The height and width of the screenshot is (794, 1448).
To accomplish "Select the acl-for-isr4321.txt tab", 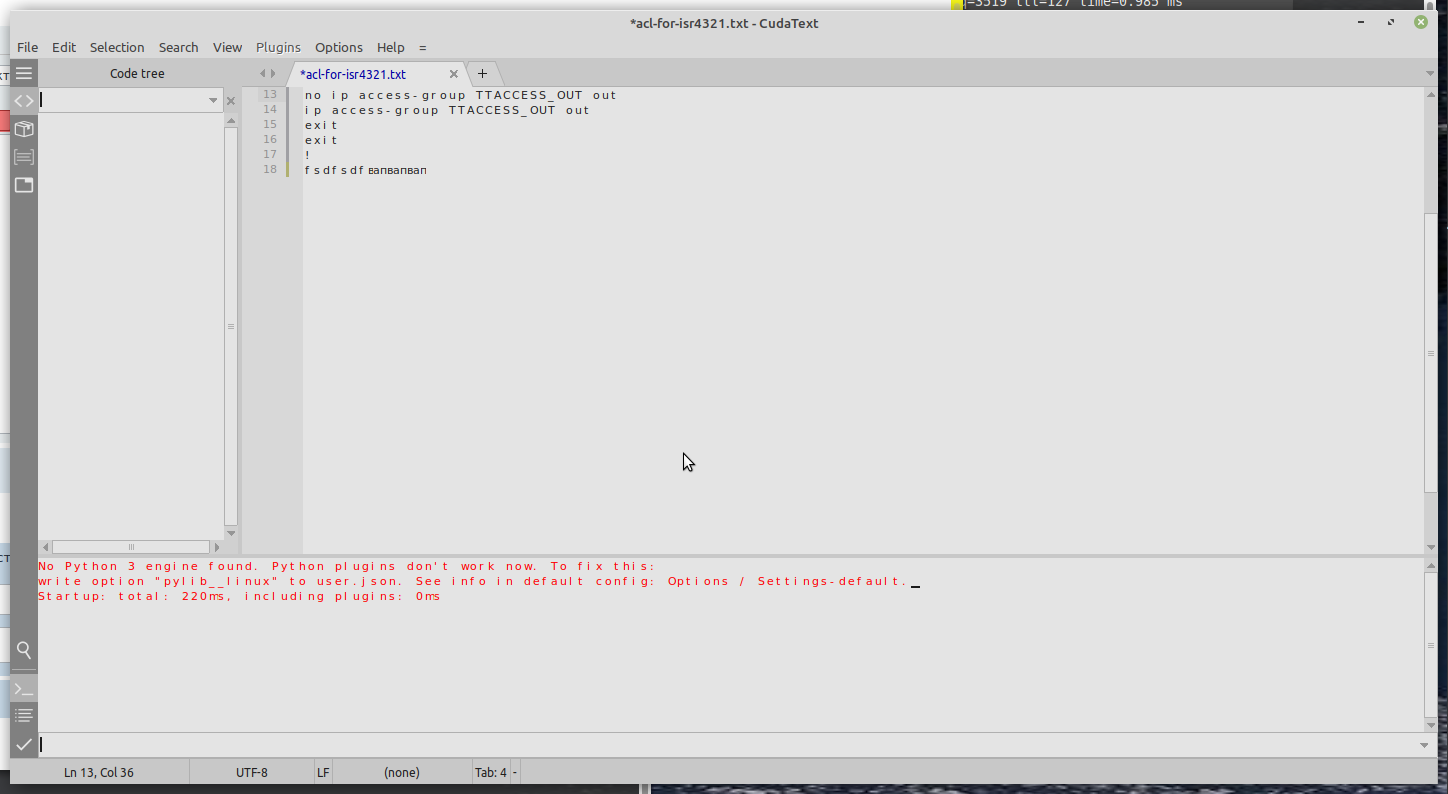I will (353, 74).
